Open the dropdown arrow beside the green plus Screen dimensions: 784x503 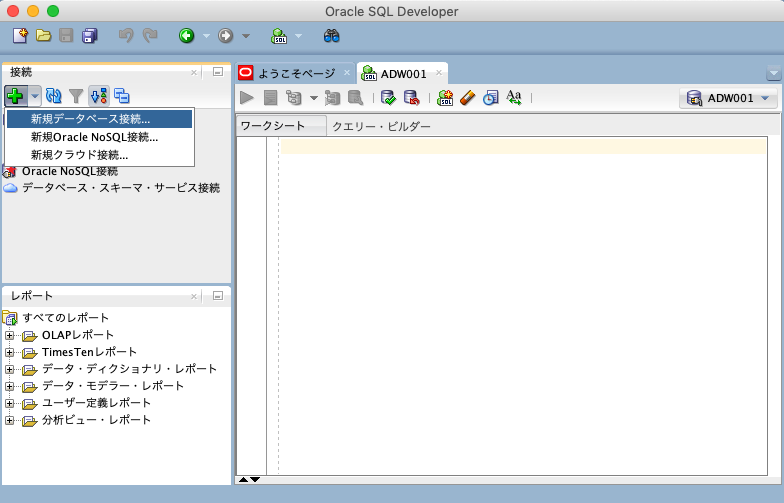35,96
